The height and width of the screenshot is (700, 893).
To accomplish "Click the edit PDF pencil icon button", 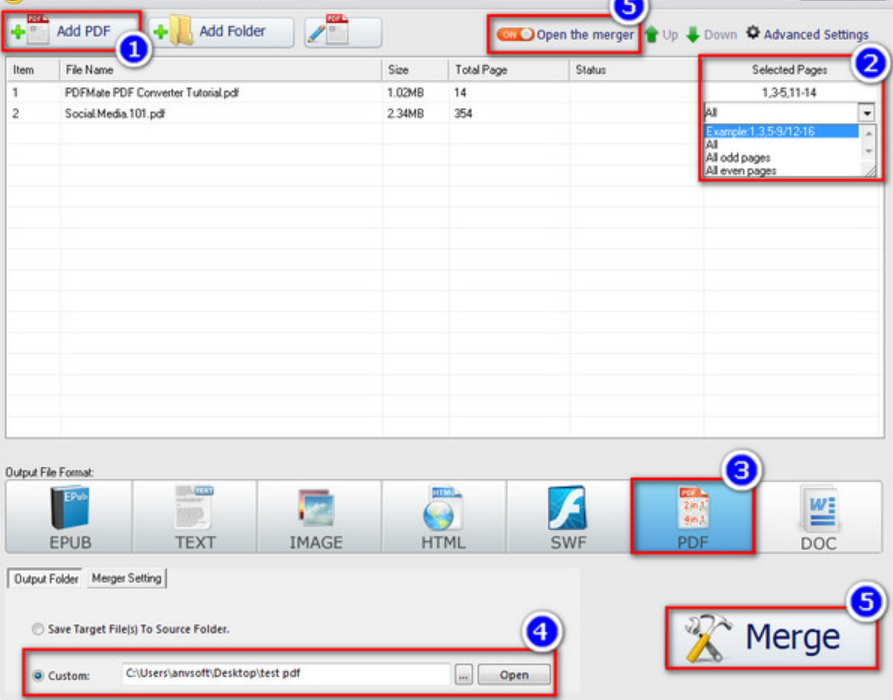I will 343,32.
